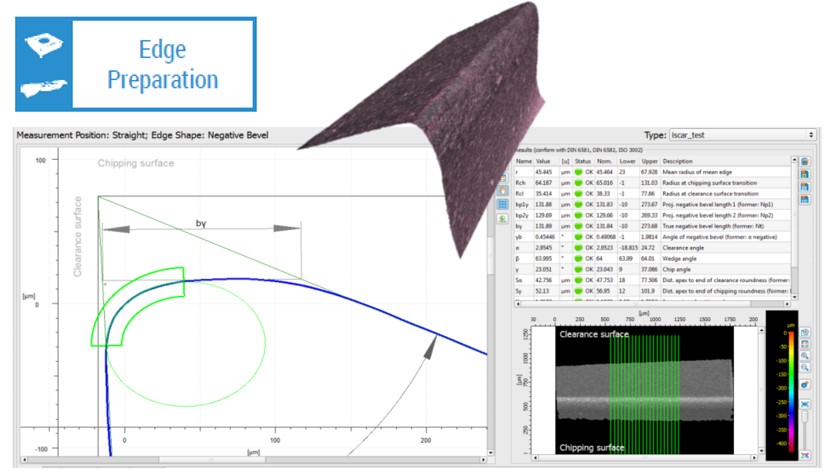Click the top icon beside the color scale
Screen dimensions: 834x476
(806, 333)
